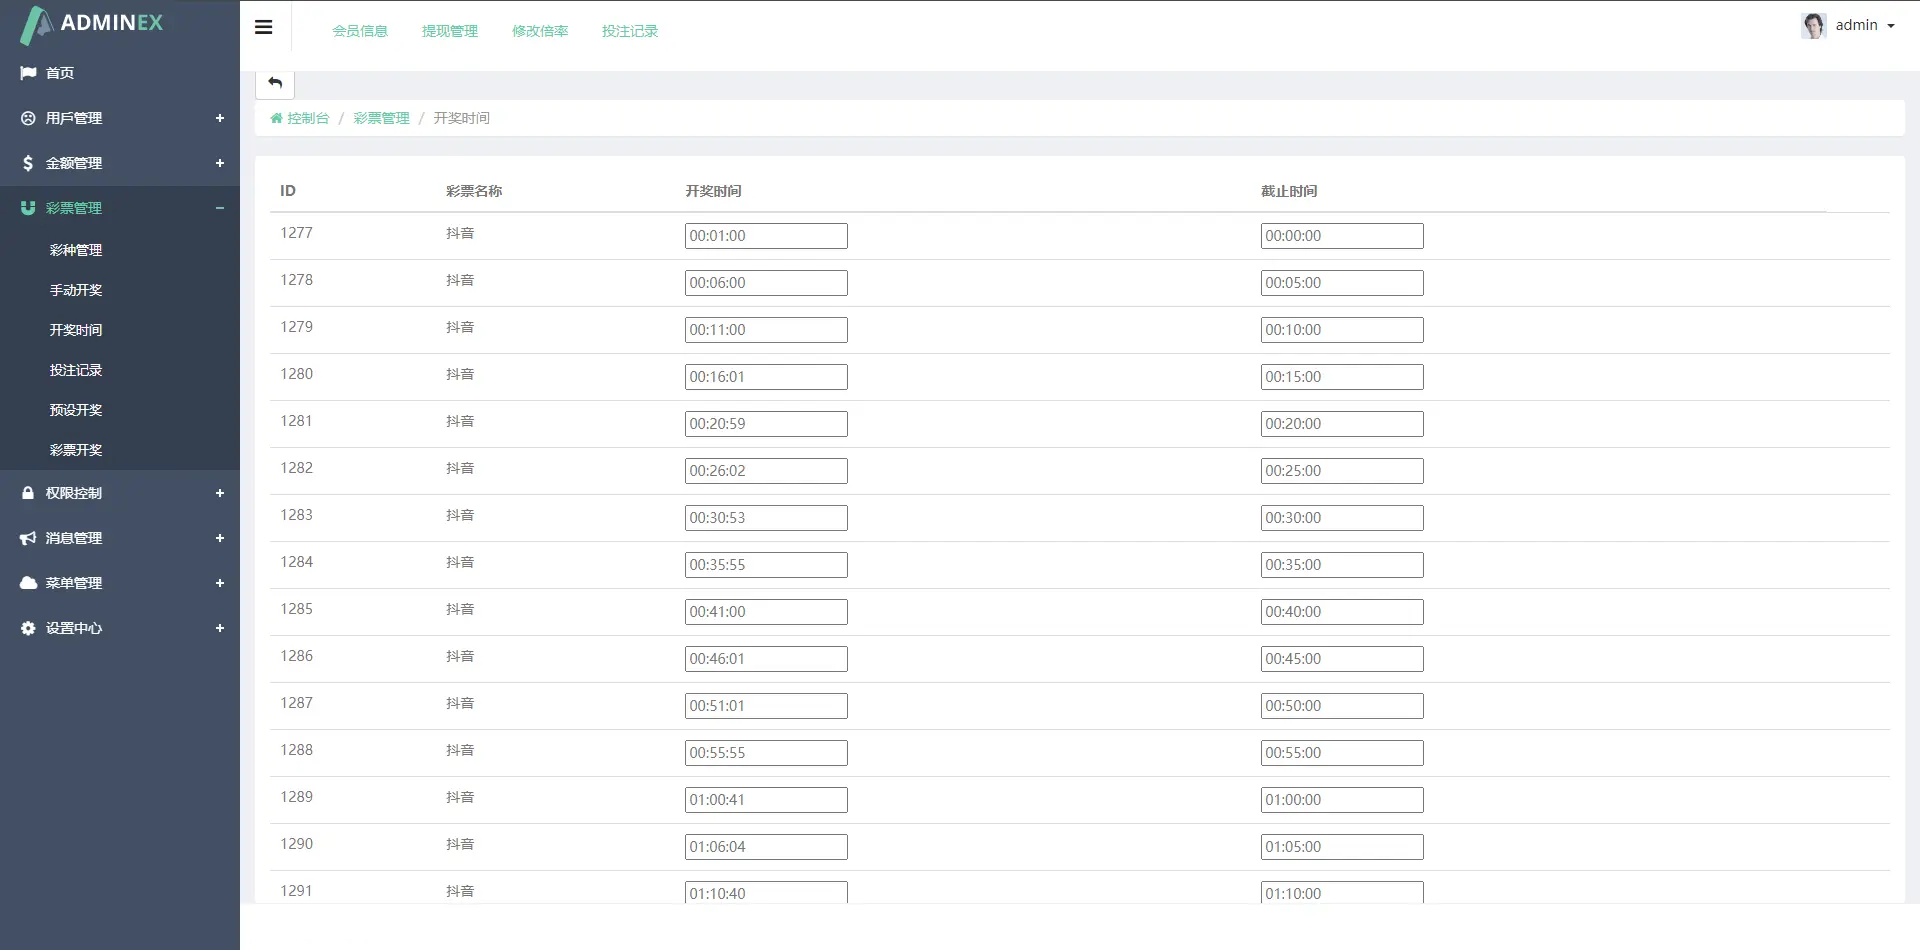This screenshot has width=1920, height=950.
Task: Click the 00:46:01 draw time field
Action: point(766,659)
